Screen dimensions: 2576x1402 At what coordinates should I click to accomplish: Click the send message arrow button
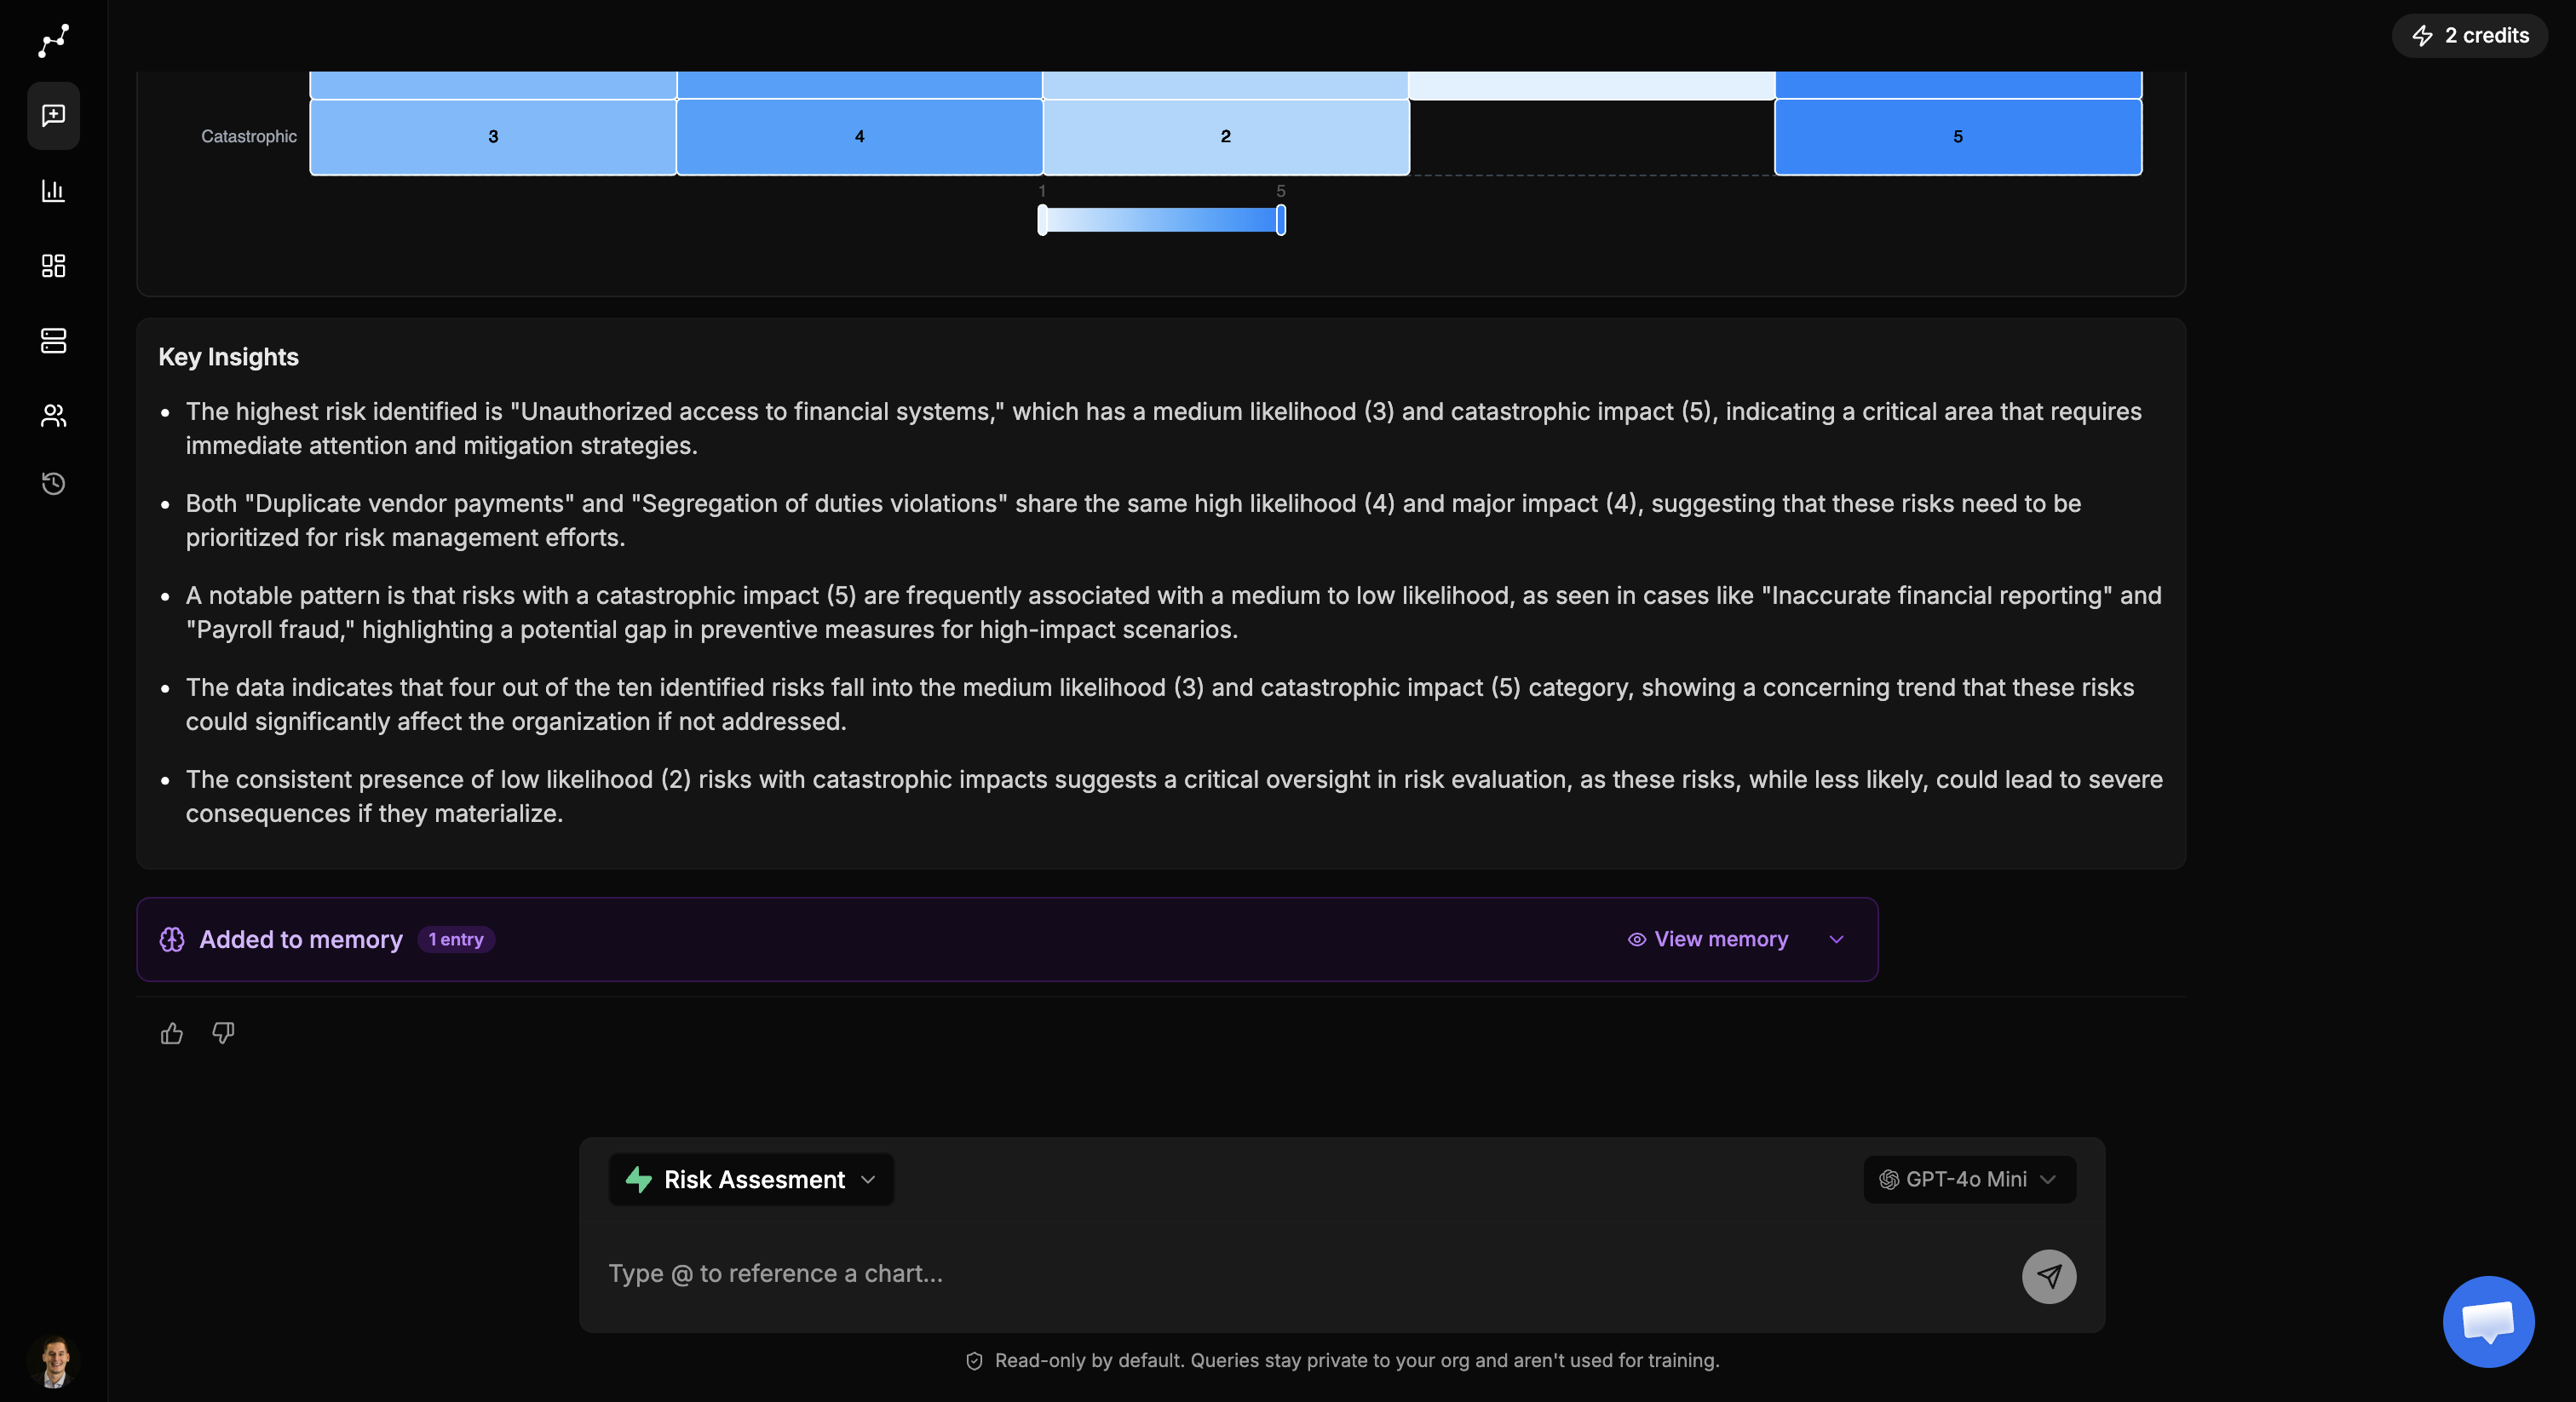tap(2049, 1276)
